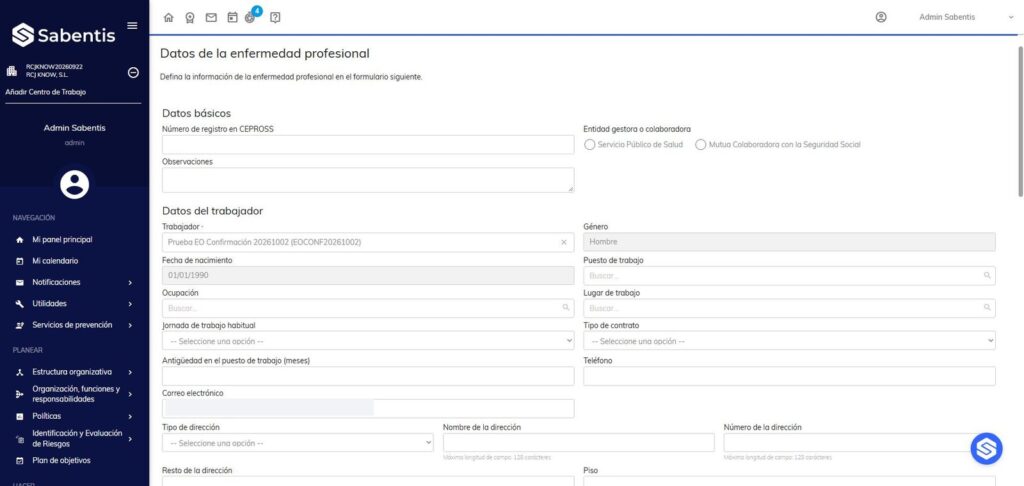Click the Servicios de prevención sidebar icon
The image size is (1024, 486).
click(20, 325)
